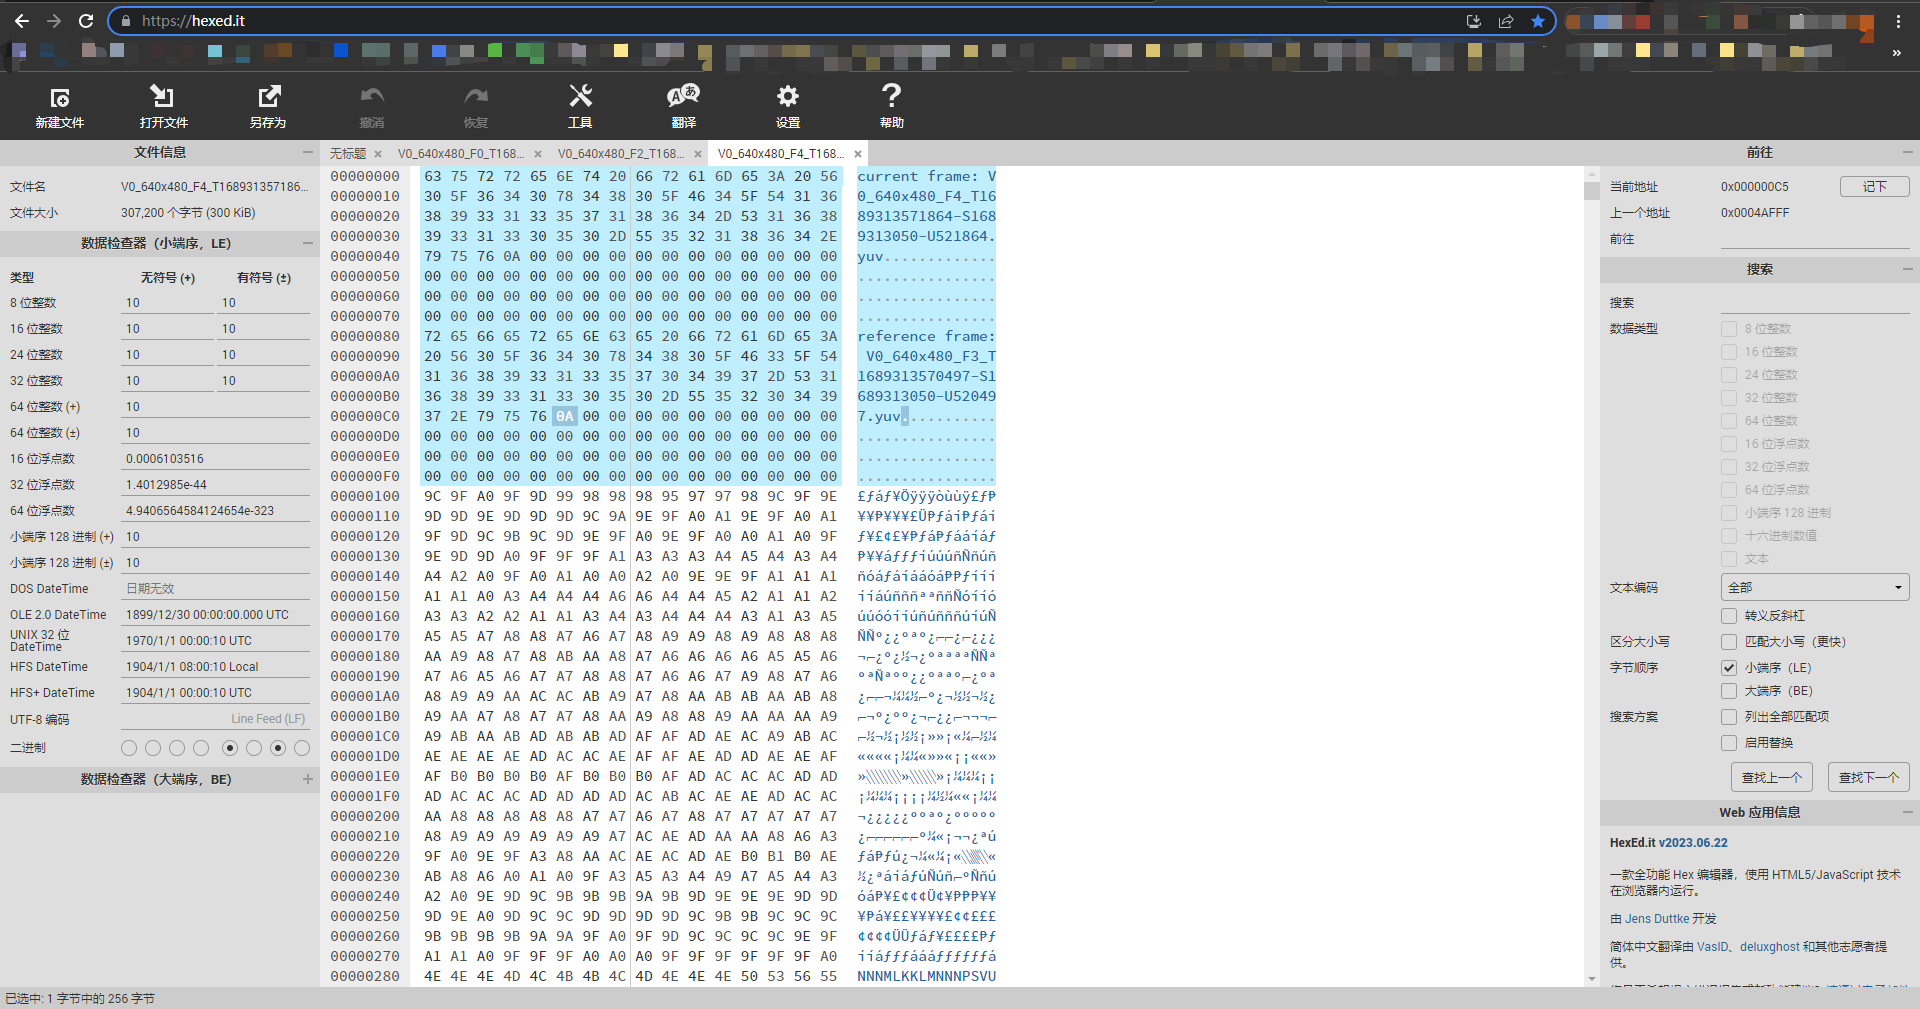The width and height of the screenshot is (1920, 1009).
Task: Click the 0x0004AFFF previous address value
Action: (x=1755, y=213)
